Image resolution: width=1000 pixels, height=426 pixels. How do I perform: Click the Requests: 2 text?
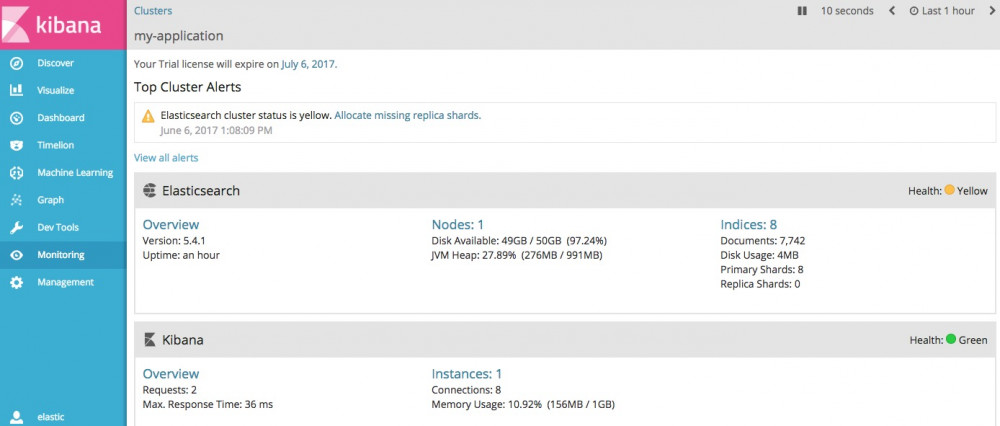point(170,390)
